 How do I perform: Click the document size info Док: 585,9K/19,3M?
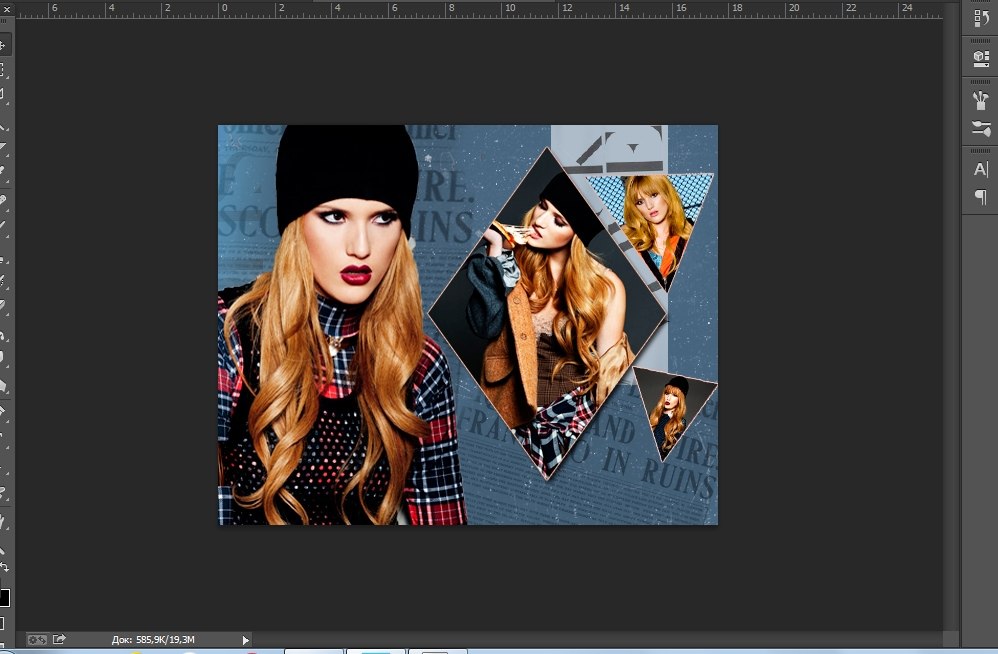[x=152, y=639]
